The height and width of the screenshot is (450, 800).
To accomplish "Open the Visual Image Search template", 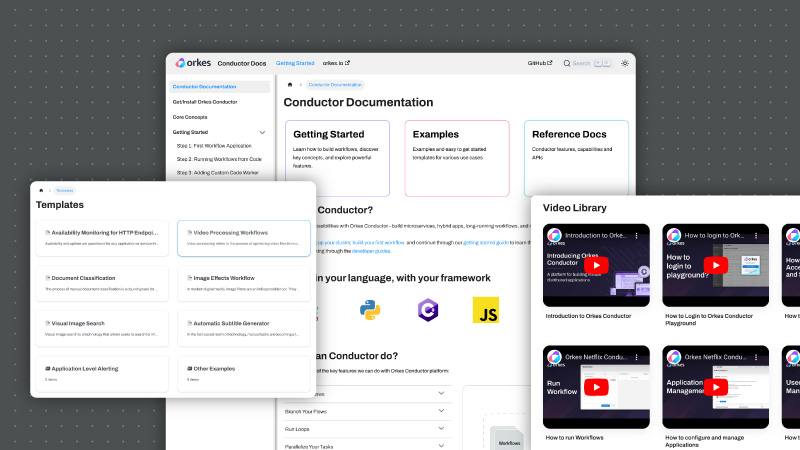I will 102,329.
